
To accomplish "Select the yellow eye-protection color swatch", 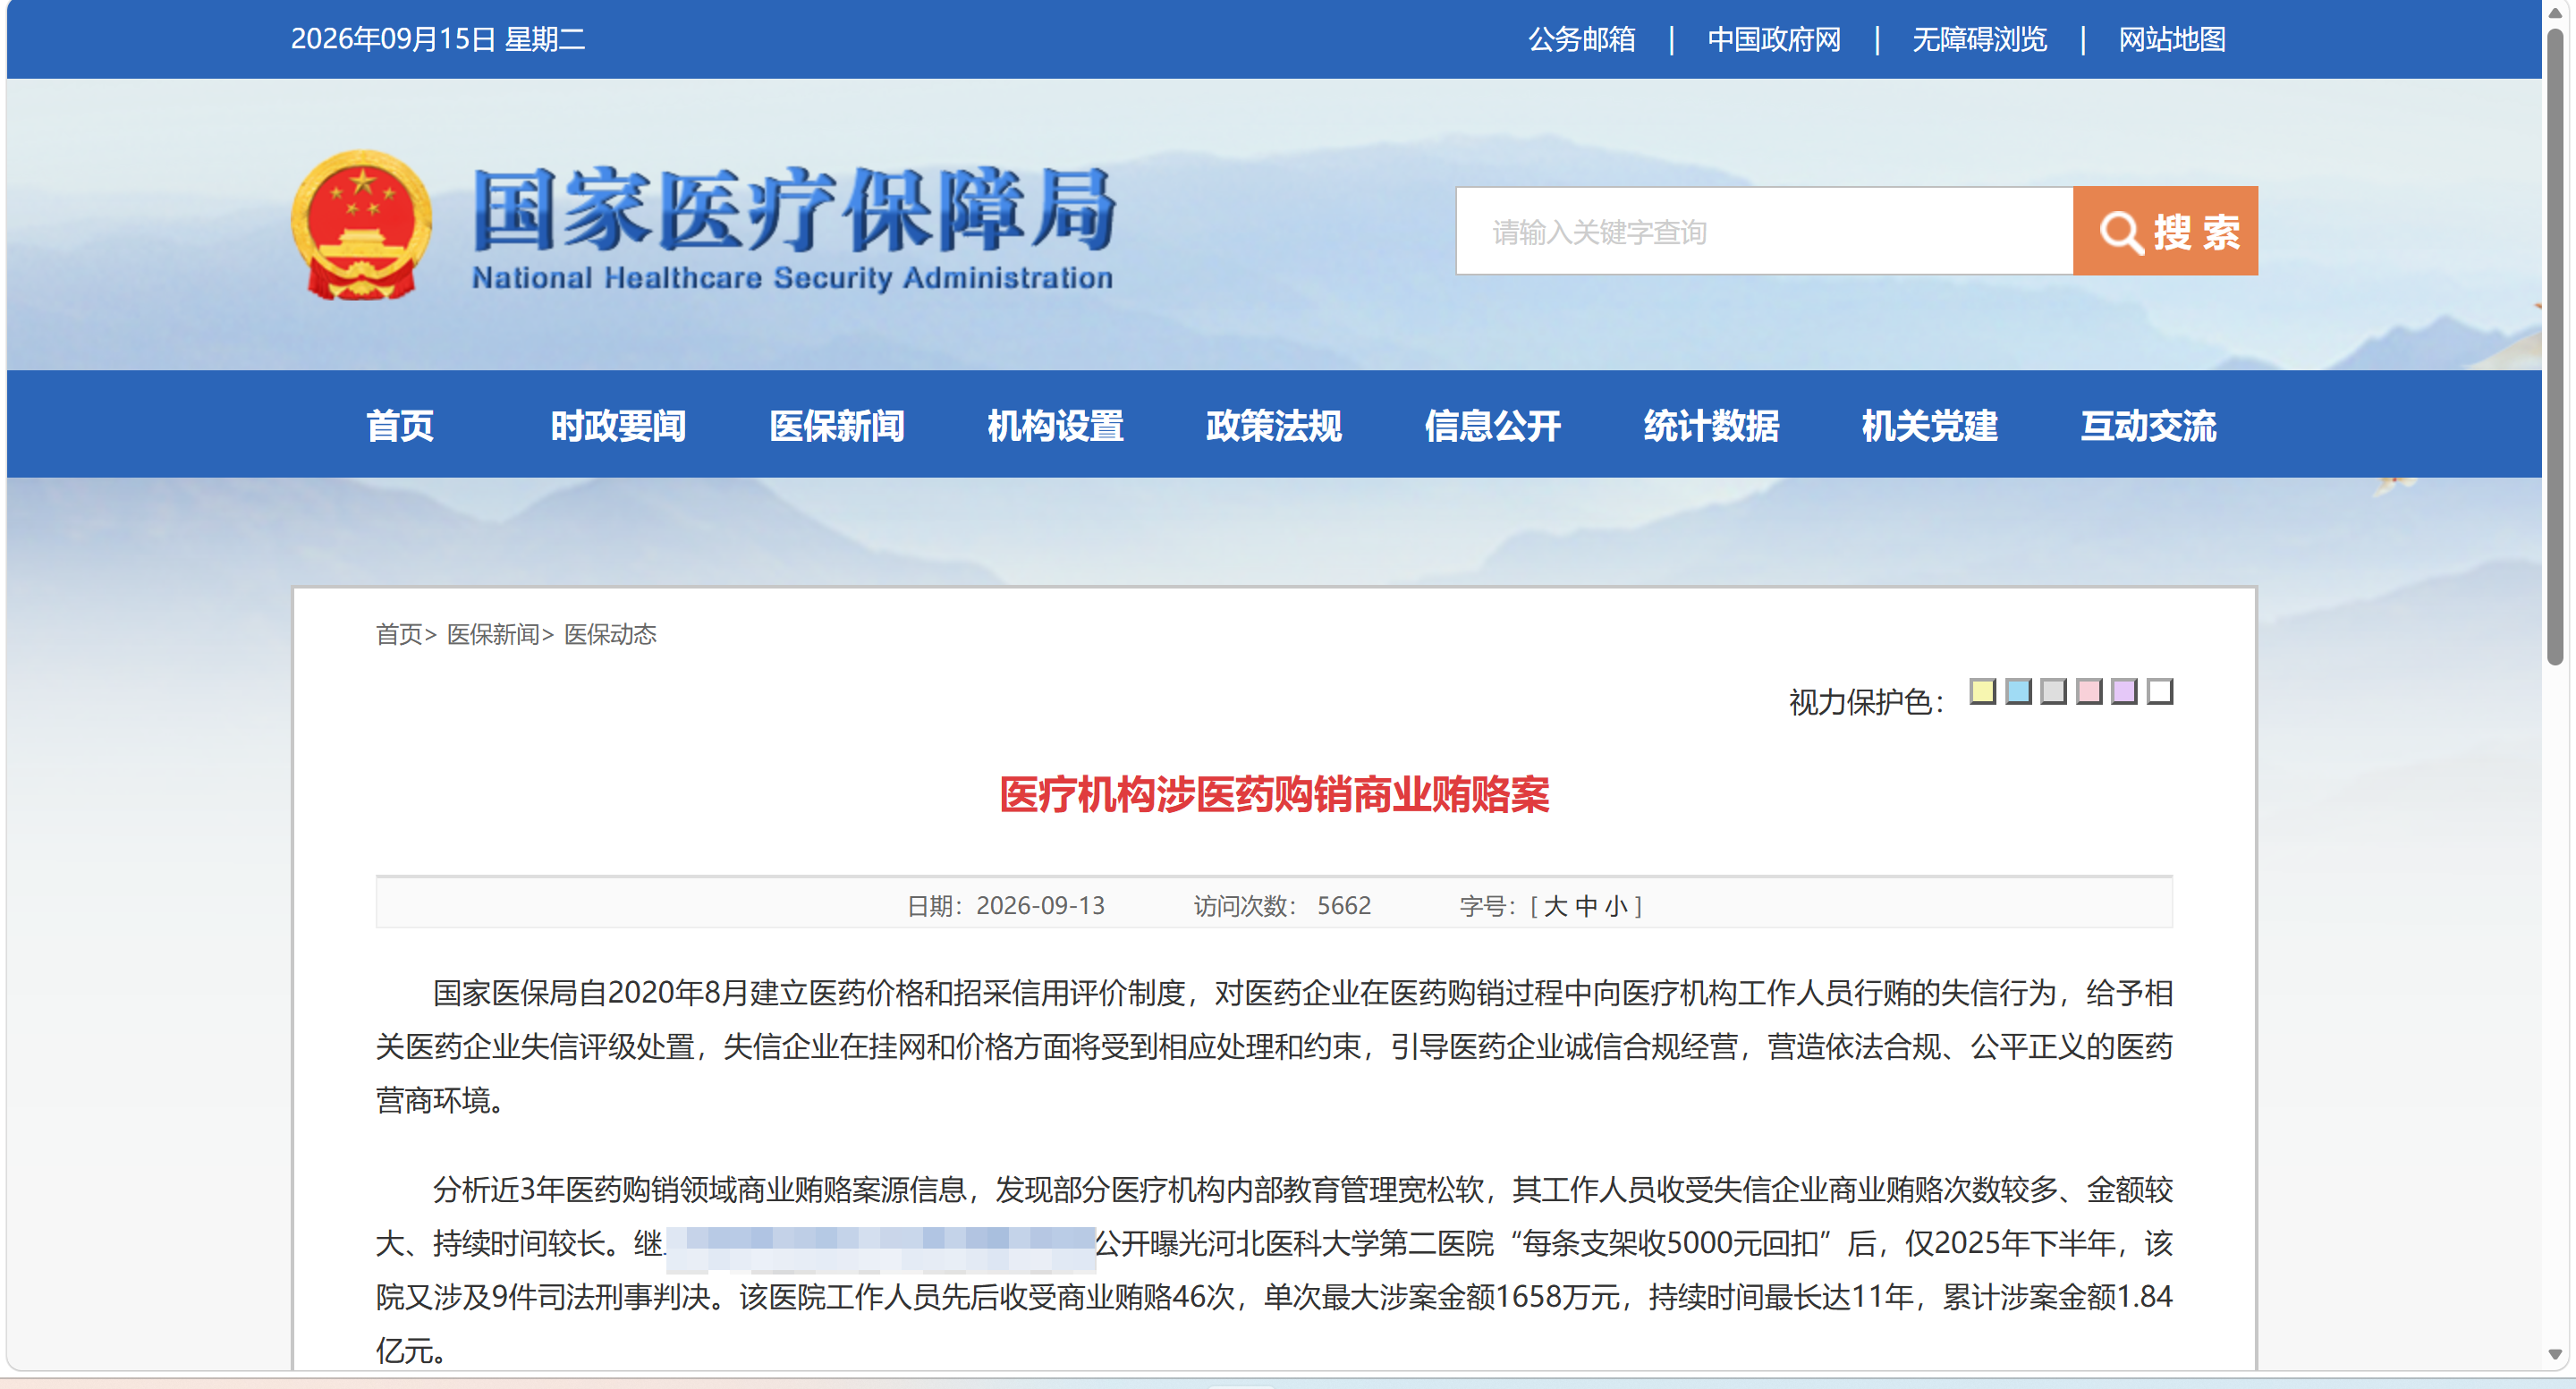I will [x=1983, y=691].
